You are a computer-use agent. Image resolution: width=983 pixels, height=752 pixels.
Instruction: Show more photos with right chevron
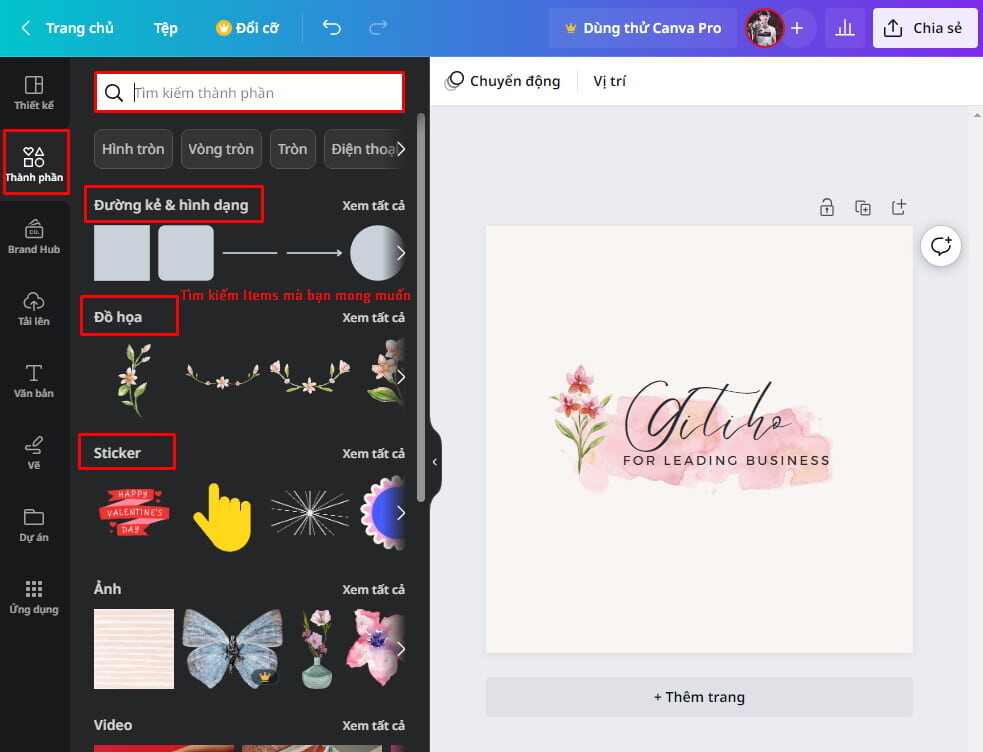click(401, 649)
